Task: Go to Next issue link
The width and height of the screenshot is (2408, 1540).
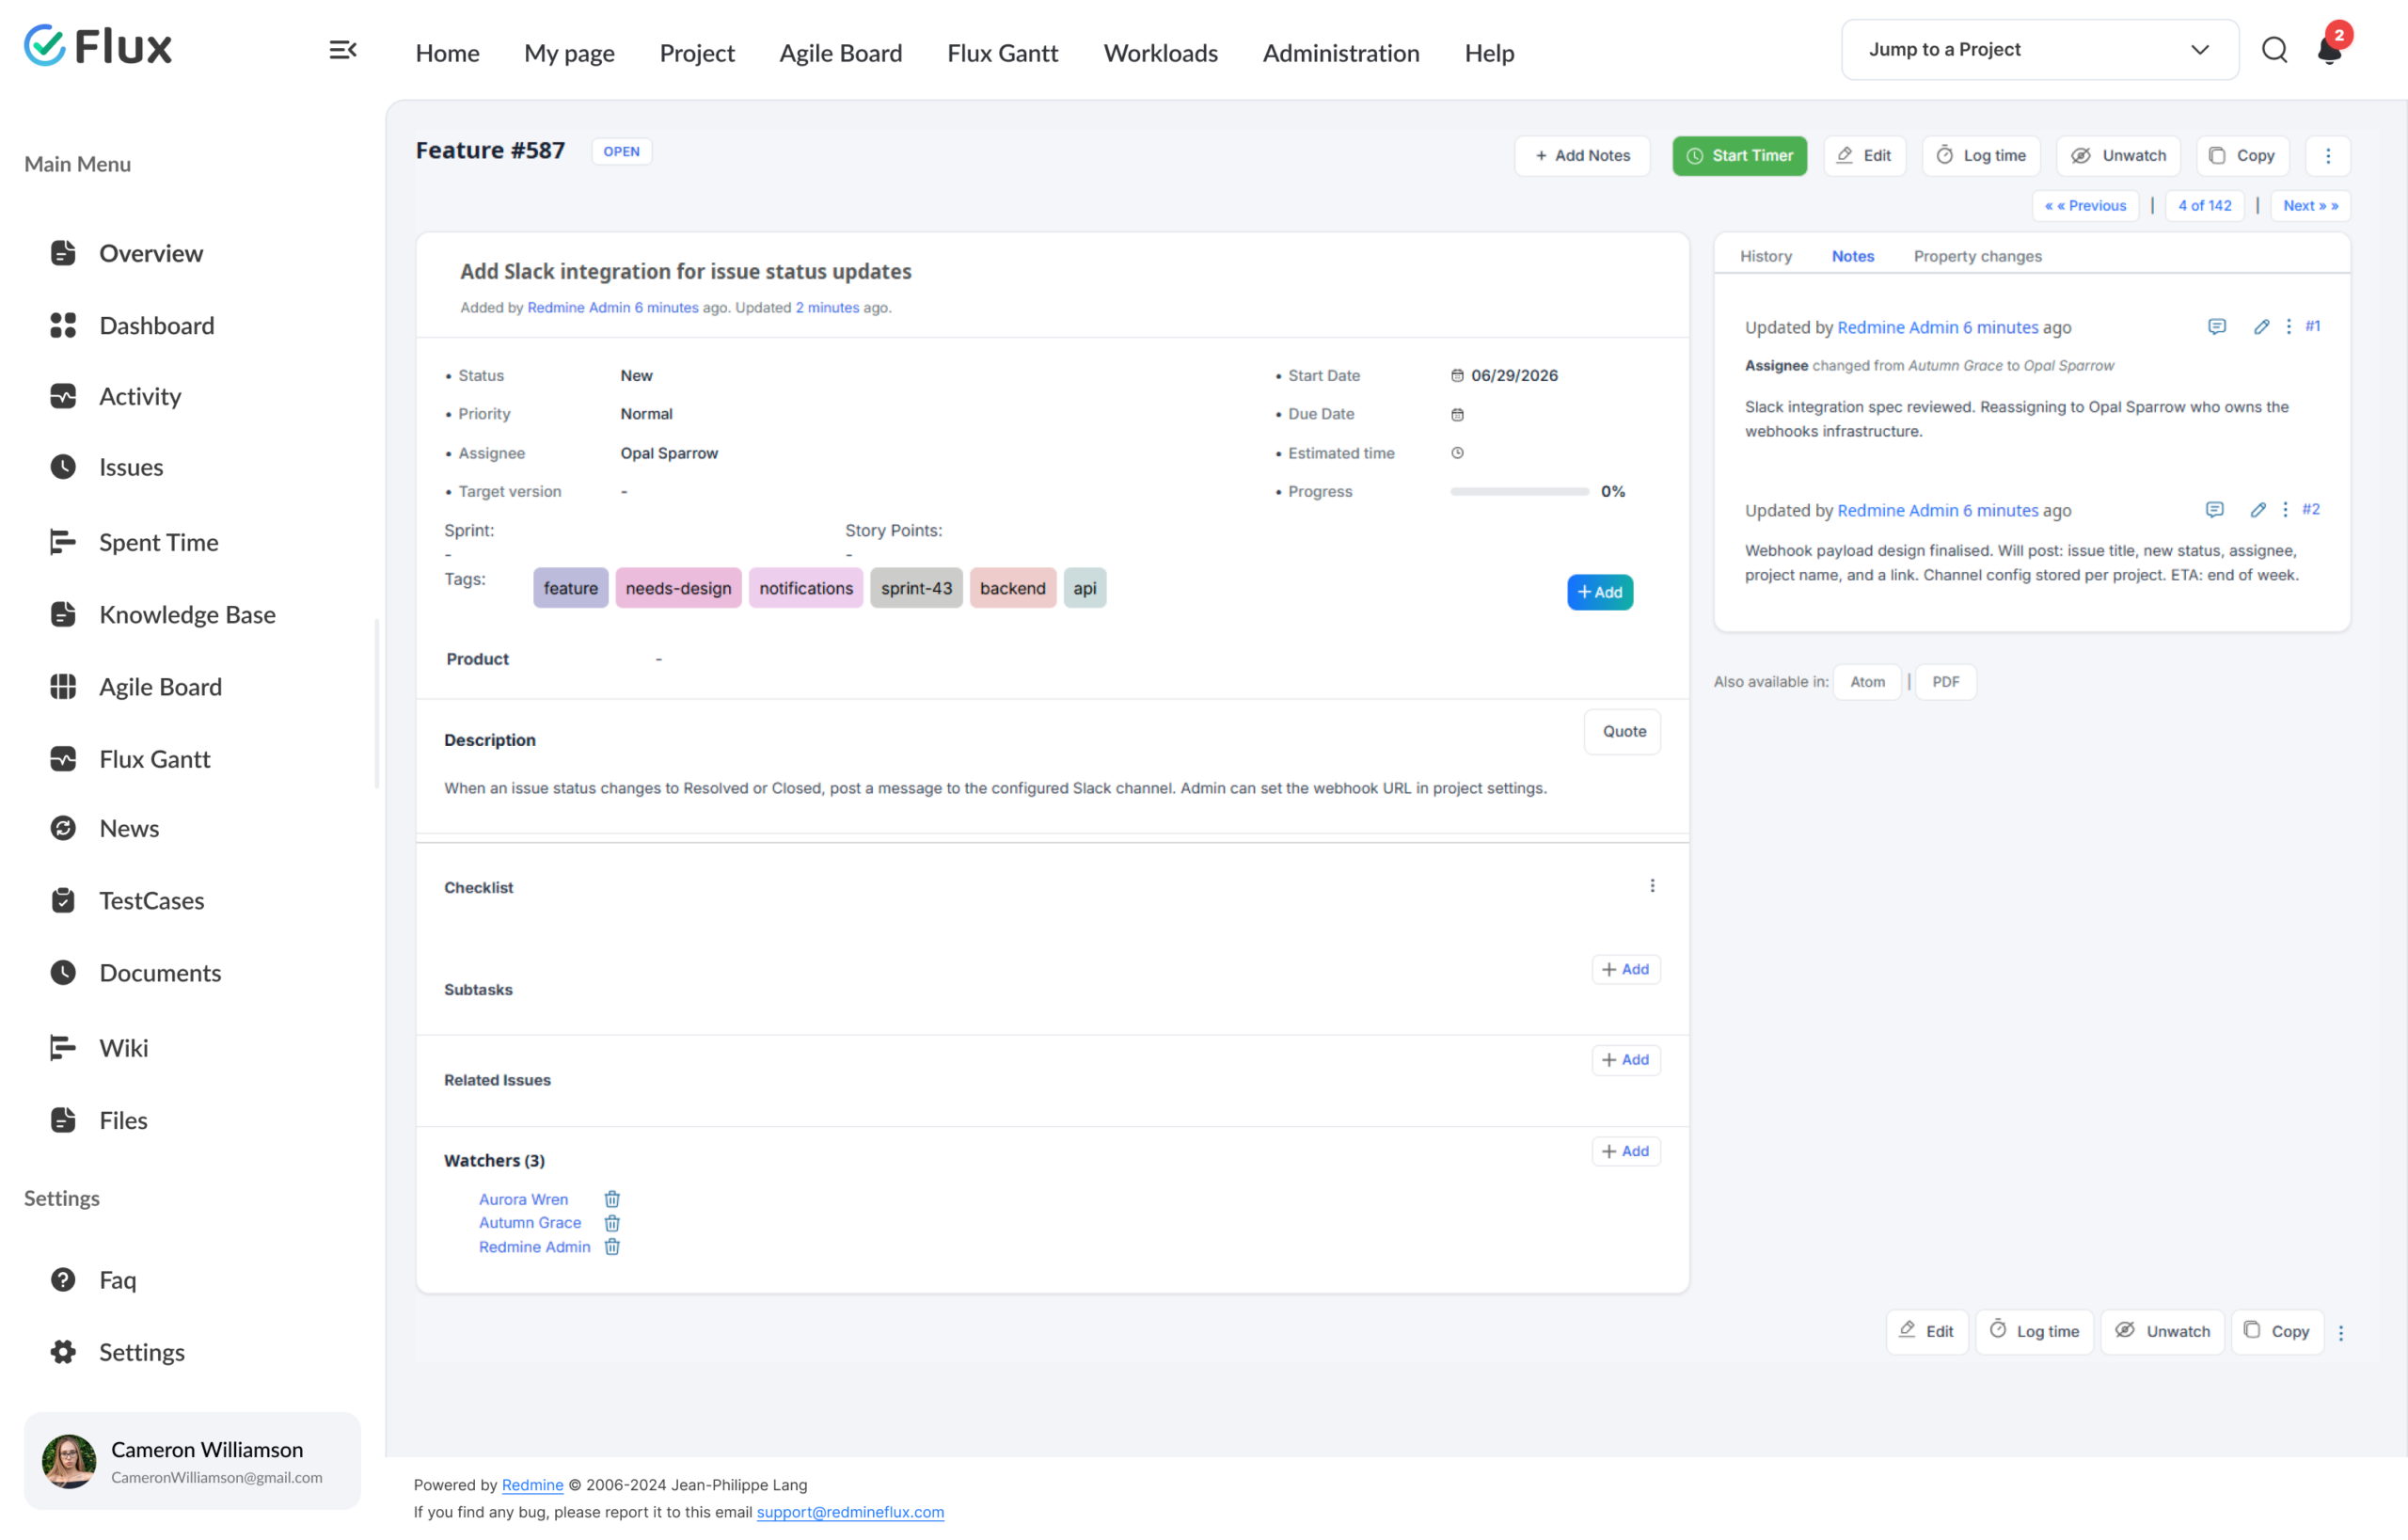Action: [x=2310, y=205]
